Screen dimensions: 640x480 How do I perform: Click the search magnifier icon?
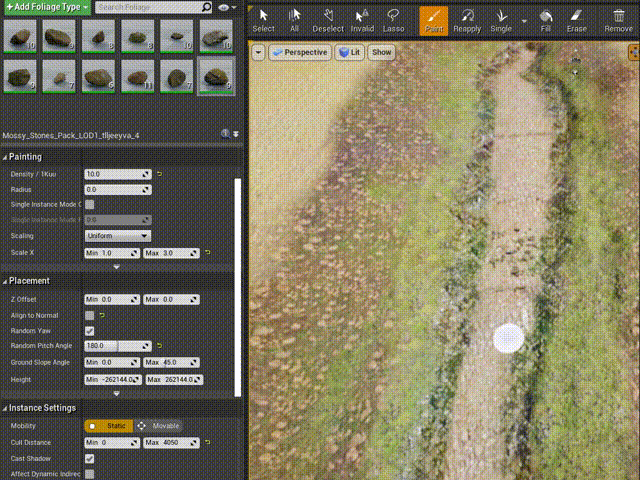click(x=207, y=7)
